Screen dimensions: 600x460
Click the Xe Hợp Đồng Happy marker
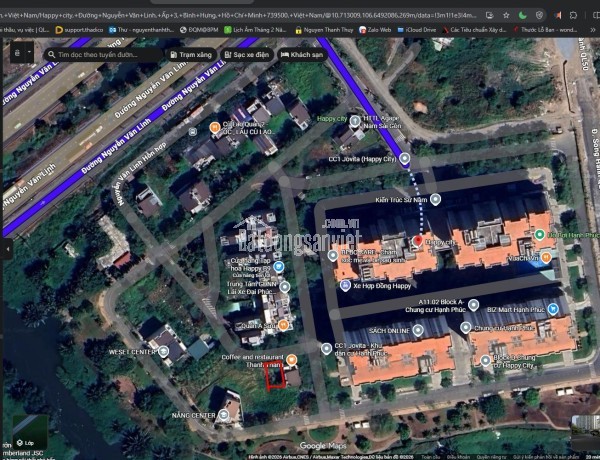click(x=345, y=285)
